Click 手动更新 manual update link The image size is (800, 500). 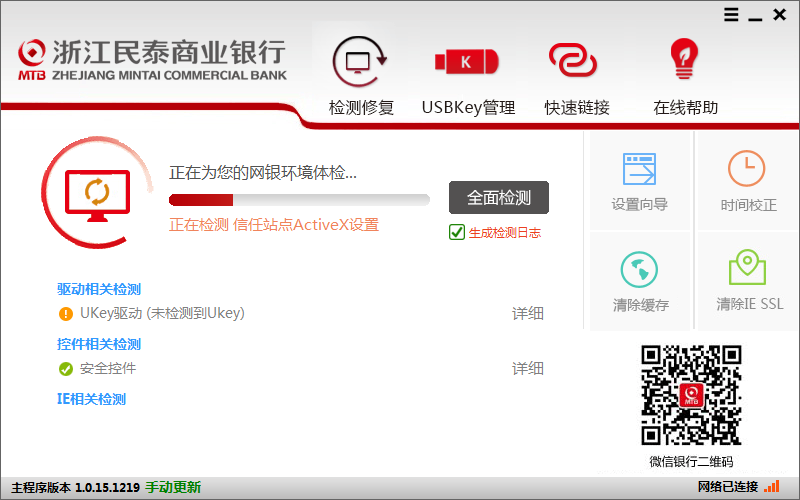point(173,488)
